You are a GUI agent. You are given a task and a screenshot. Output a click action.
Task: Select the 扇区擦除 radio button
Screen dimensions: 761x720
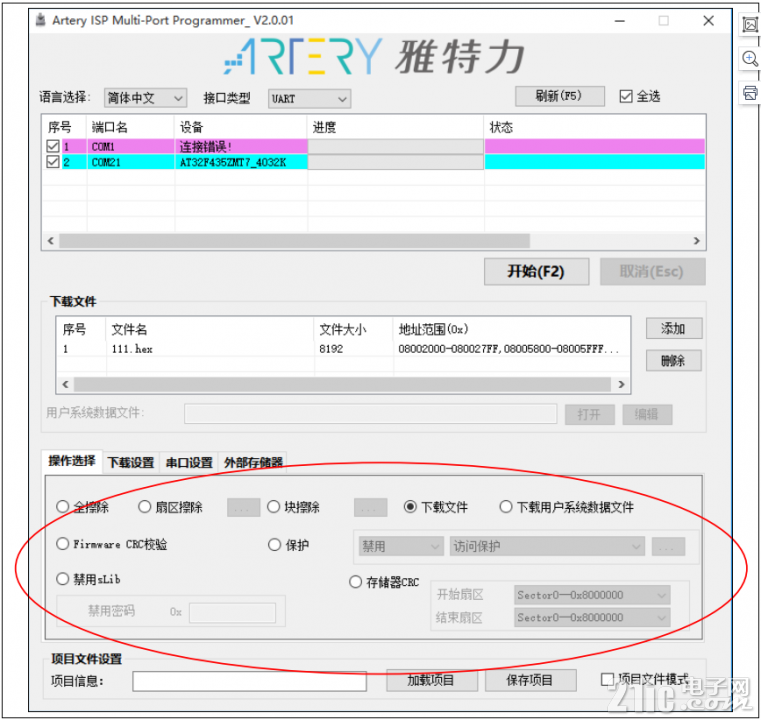click(144, 507)
